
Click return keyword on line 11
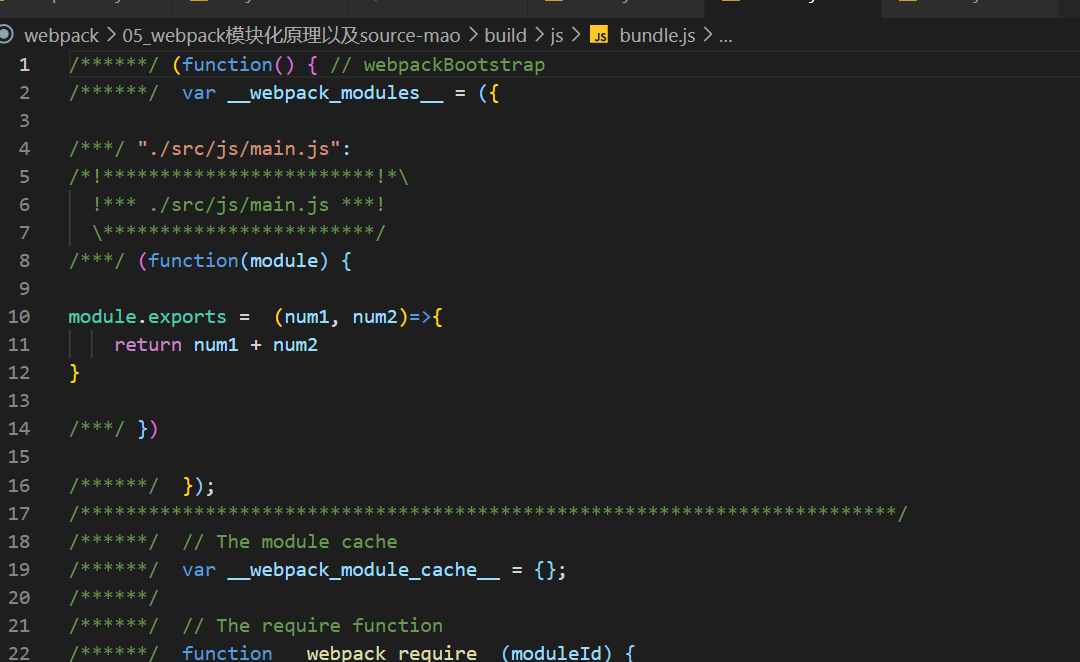(147, 345)
